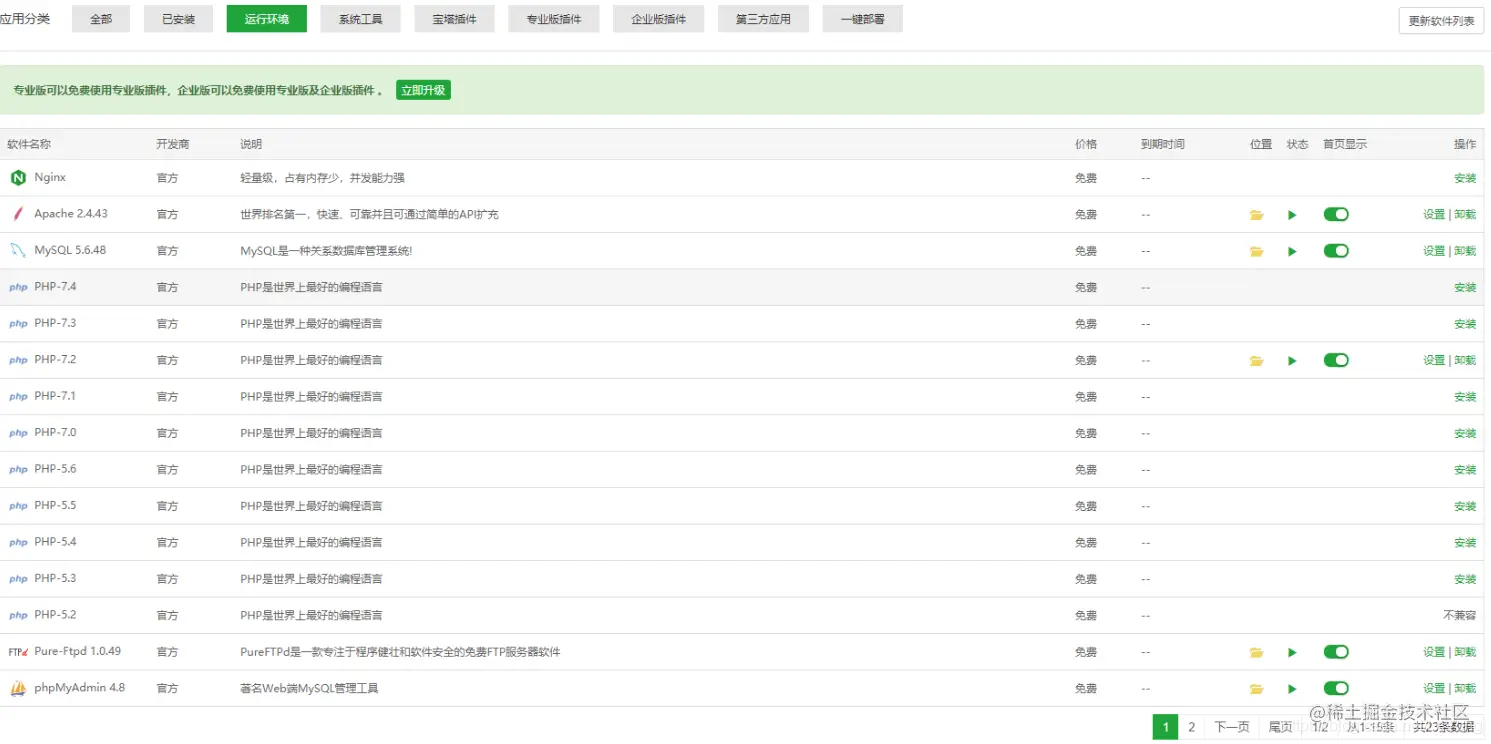This screenshot has width=1491, height=744.
Task: Toggle phpMyAdmin homepage display switch
Action: click(1336, 688)
